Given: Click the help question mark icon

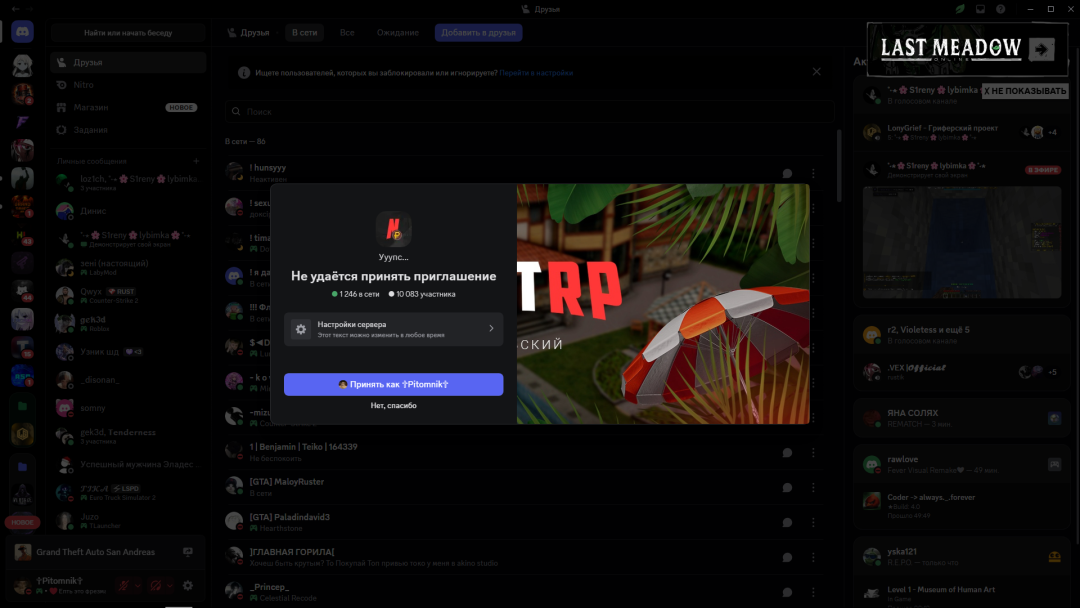Looking at the screenshot, I should coord(1000,9).
